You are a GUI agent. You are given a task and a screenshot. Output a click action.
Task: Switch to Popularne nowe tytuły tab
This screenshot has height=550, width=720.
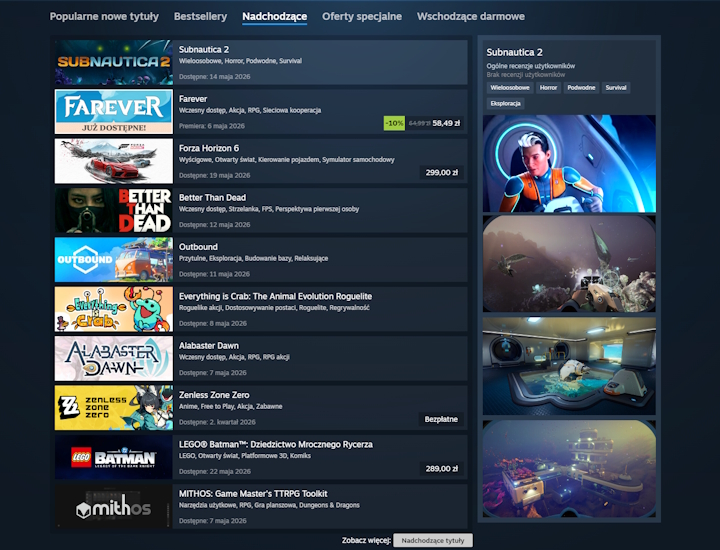click(104, 17)
